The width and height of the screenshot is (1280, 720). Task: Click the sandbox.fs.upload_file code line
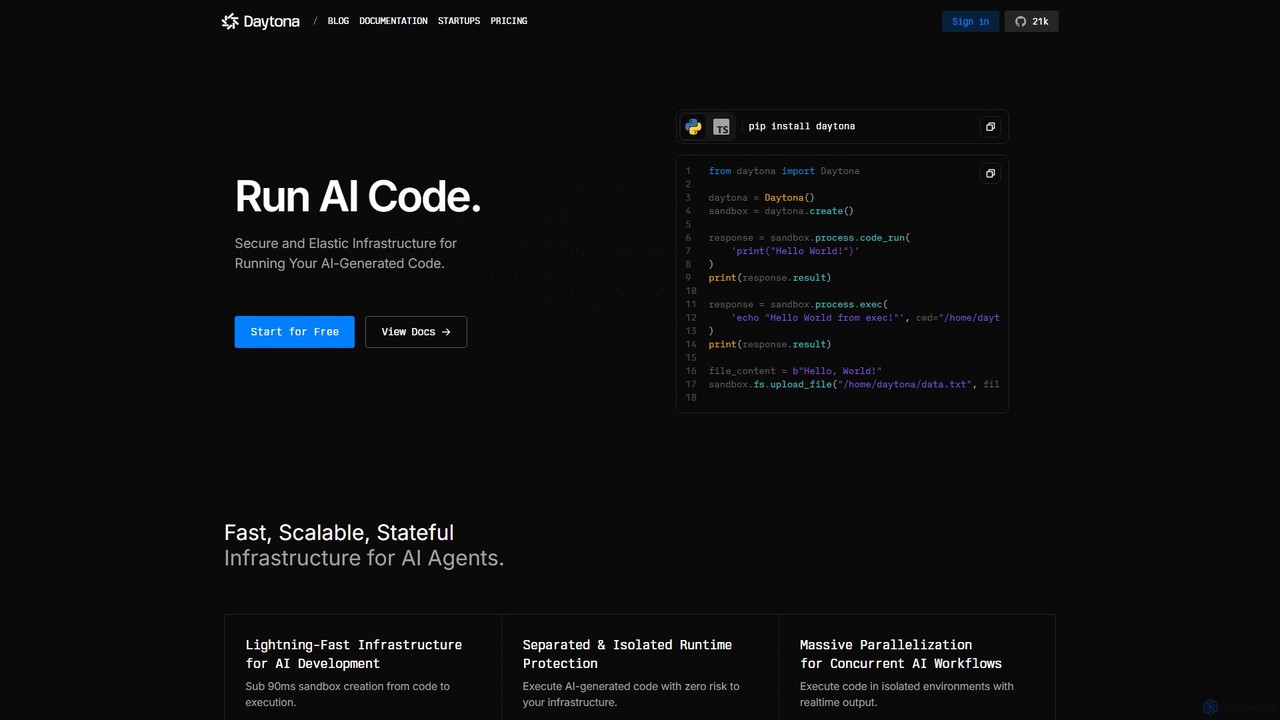[854, 384]
